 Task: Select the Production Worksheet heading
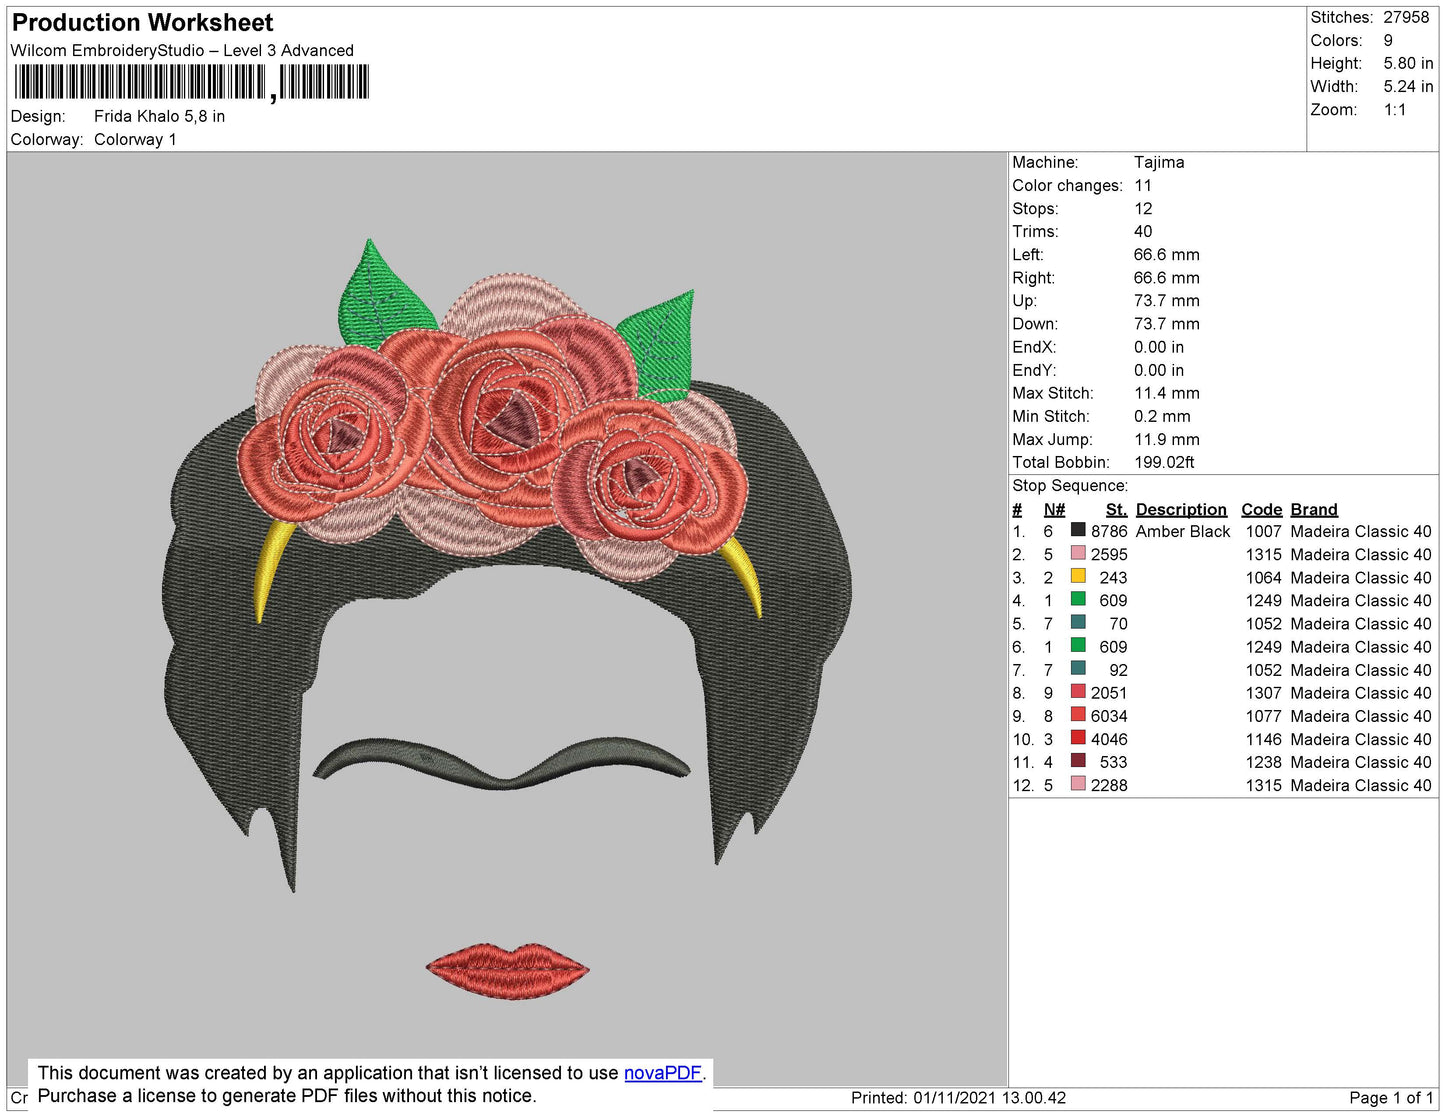tap(142, 23)
